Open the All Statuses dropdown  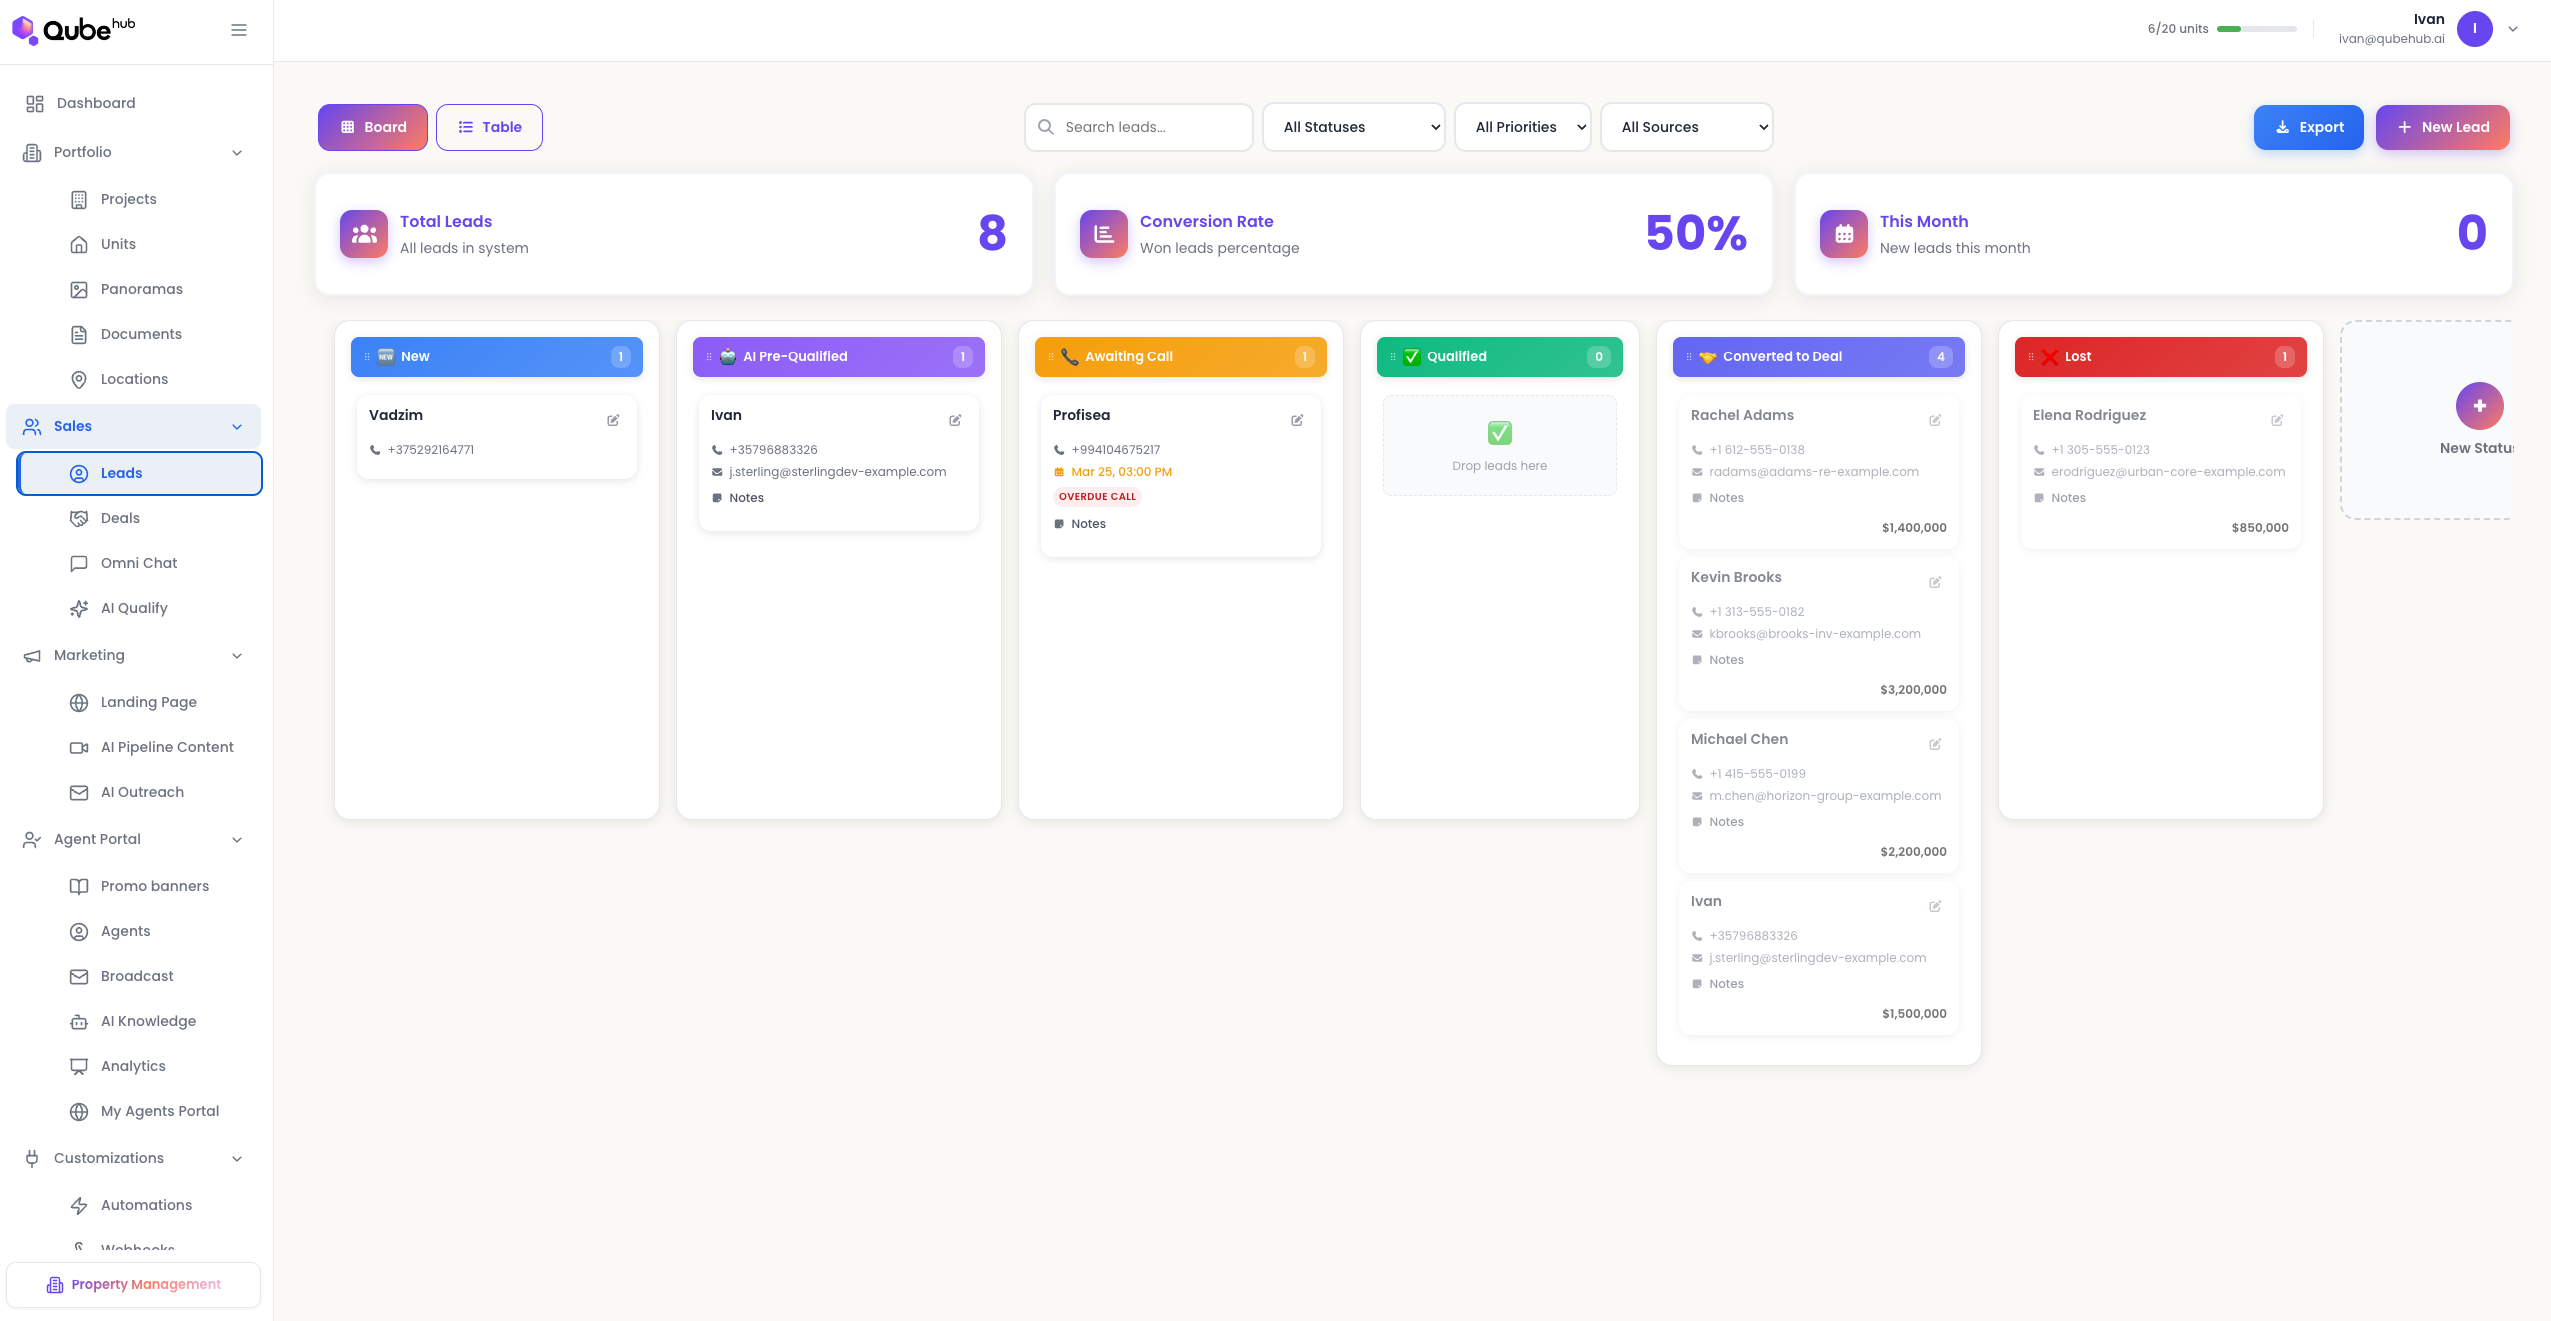pyautogui.click(x=1353, y=127)
